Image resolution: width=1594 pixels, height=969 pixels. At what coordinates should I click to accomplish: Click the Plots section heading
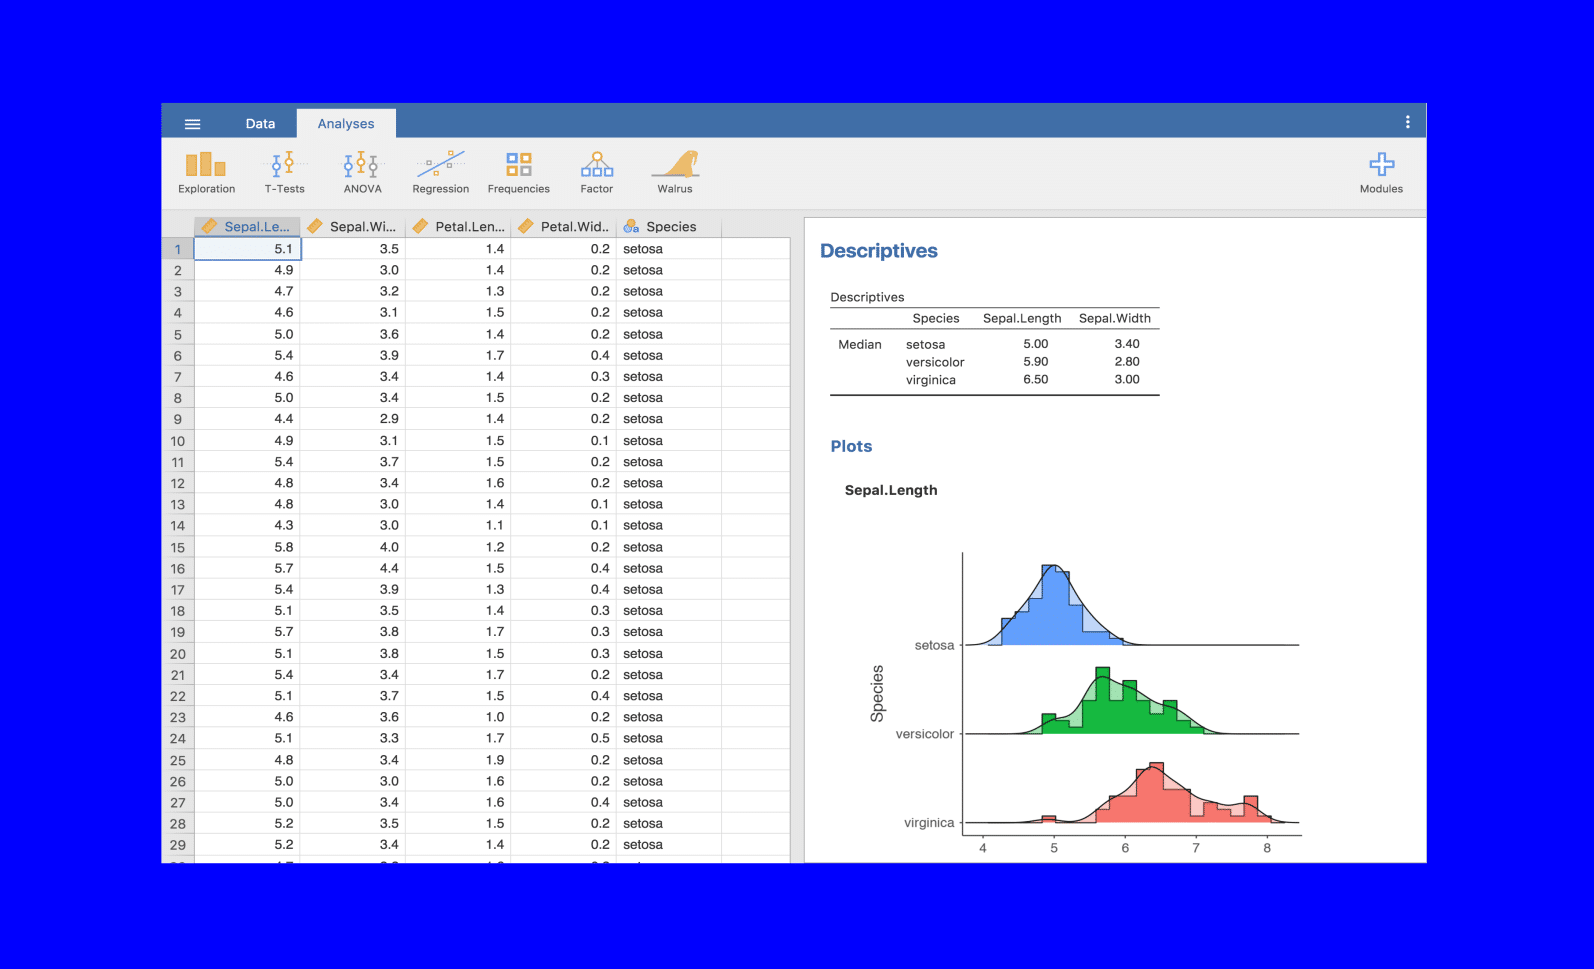pyautogui.click(x=851, y=446)
